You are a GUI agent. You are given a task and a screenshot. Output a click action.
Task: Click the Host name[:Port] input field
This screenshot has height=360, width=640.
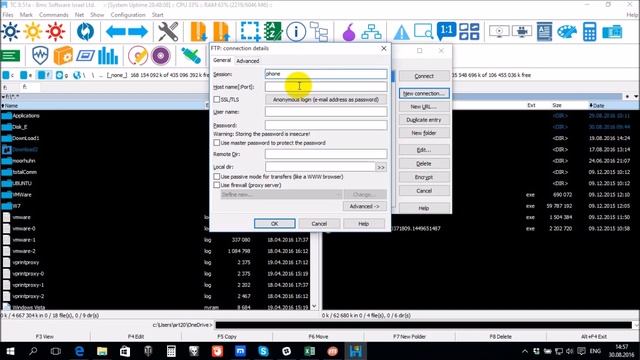coord(326,87)
